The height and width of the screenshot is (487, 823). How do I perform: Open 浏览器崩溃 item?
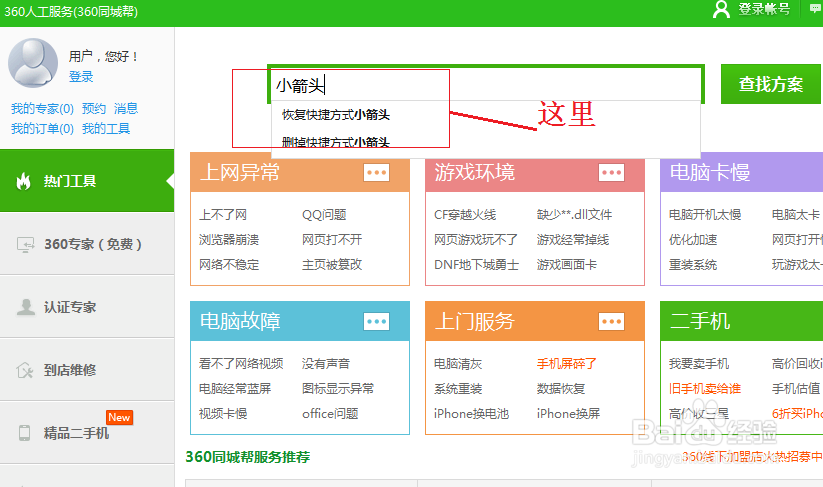229,240
